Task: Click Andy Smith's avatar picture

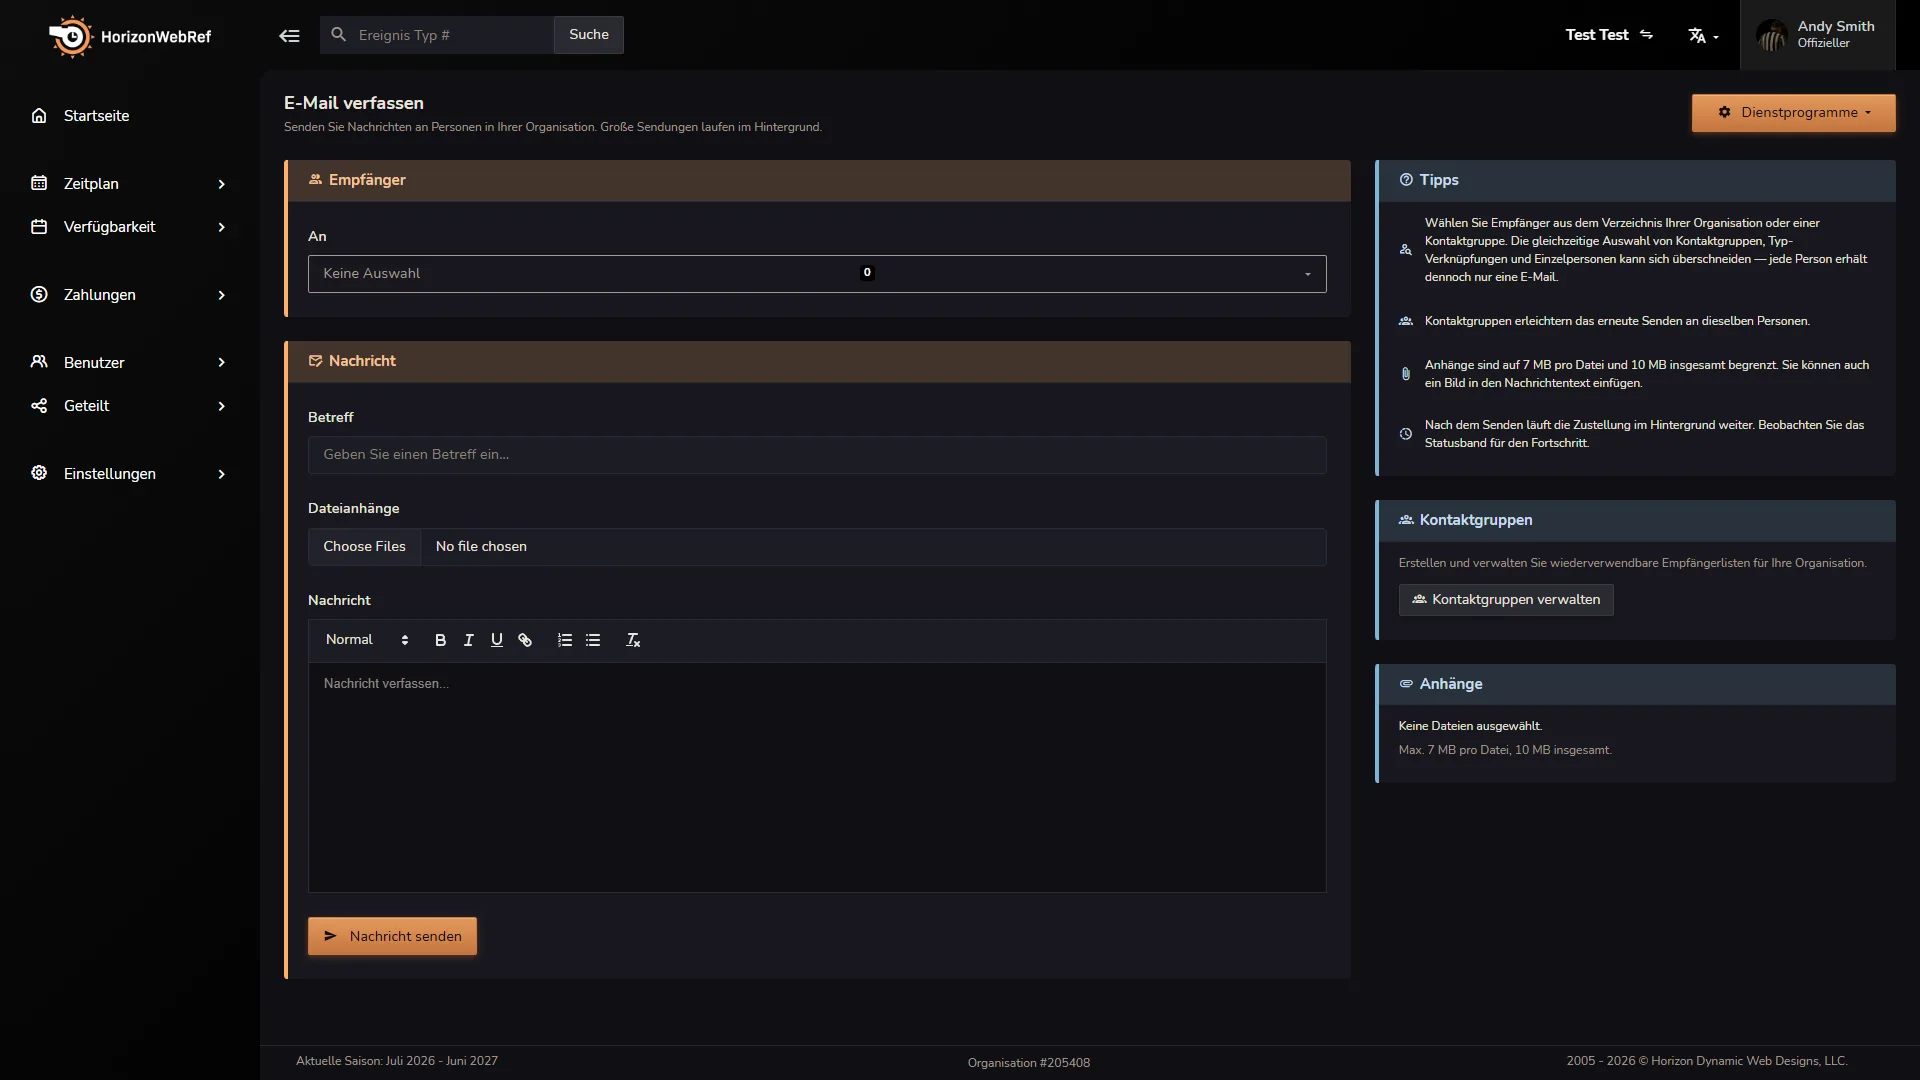Action: coord(1772,36)
